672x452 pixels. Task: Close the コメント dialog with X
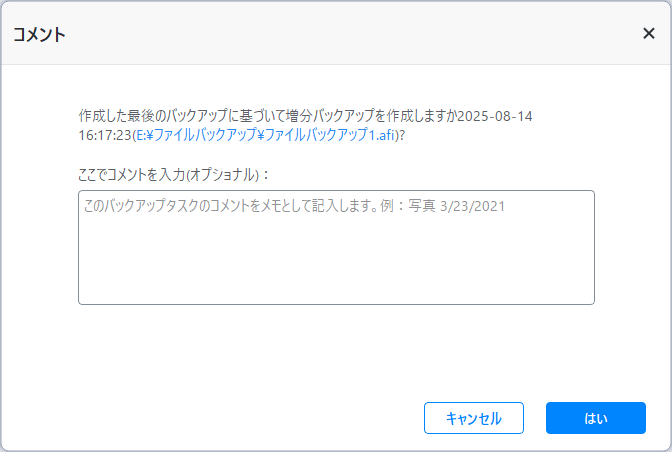click(648, 33)
